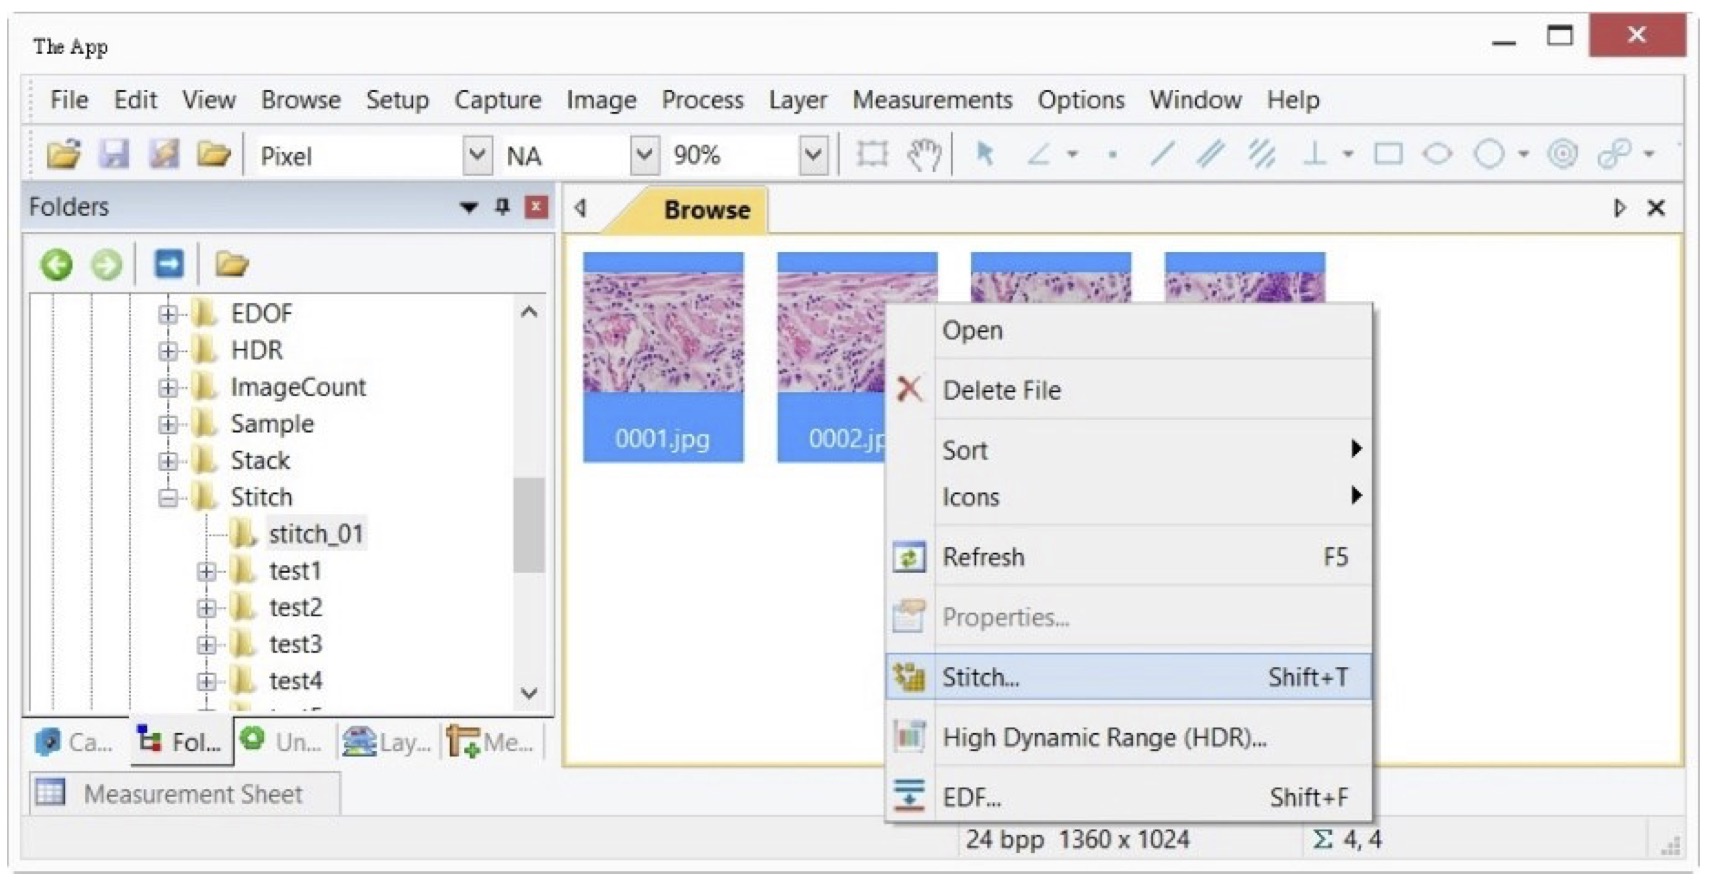This screenshot has height=884, width=1710.
Task: Open the Pixel unit dropdown
Action: click(478, 155)
